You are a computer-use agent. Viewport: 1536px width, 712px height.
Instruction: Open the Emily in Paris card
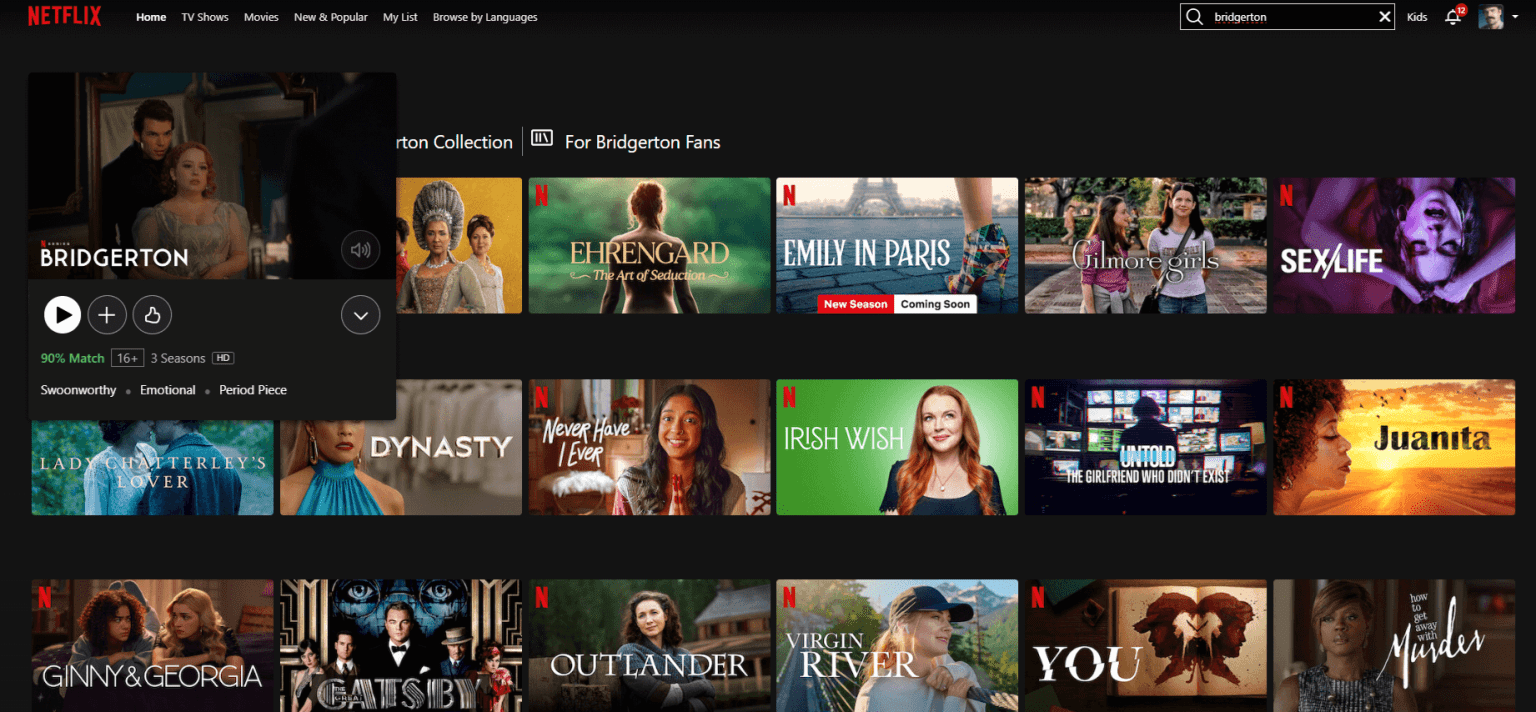point(897,246)
